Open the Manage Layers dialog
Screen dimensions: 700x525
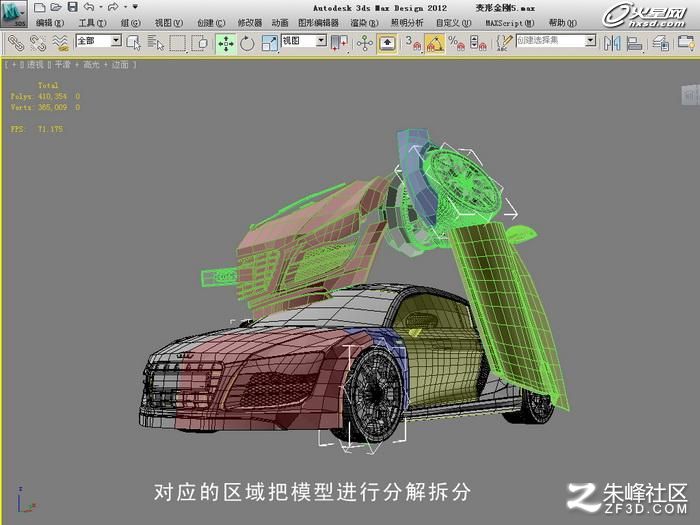[660, 43]
